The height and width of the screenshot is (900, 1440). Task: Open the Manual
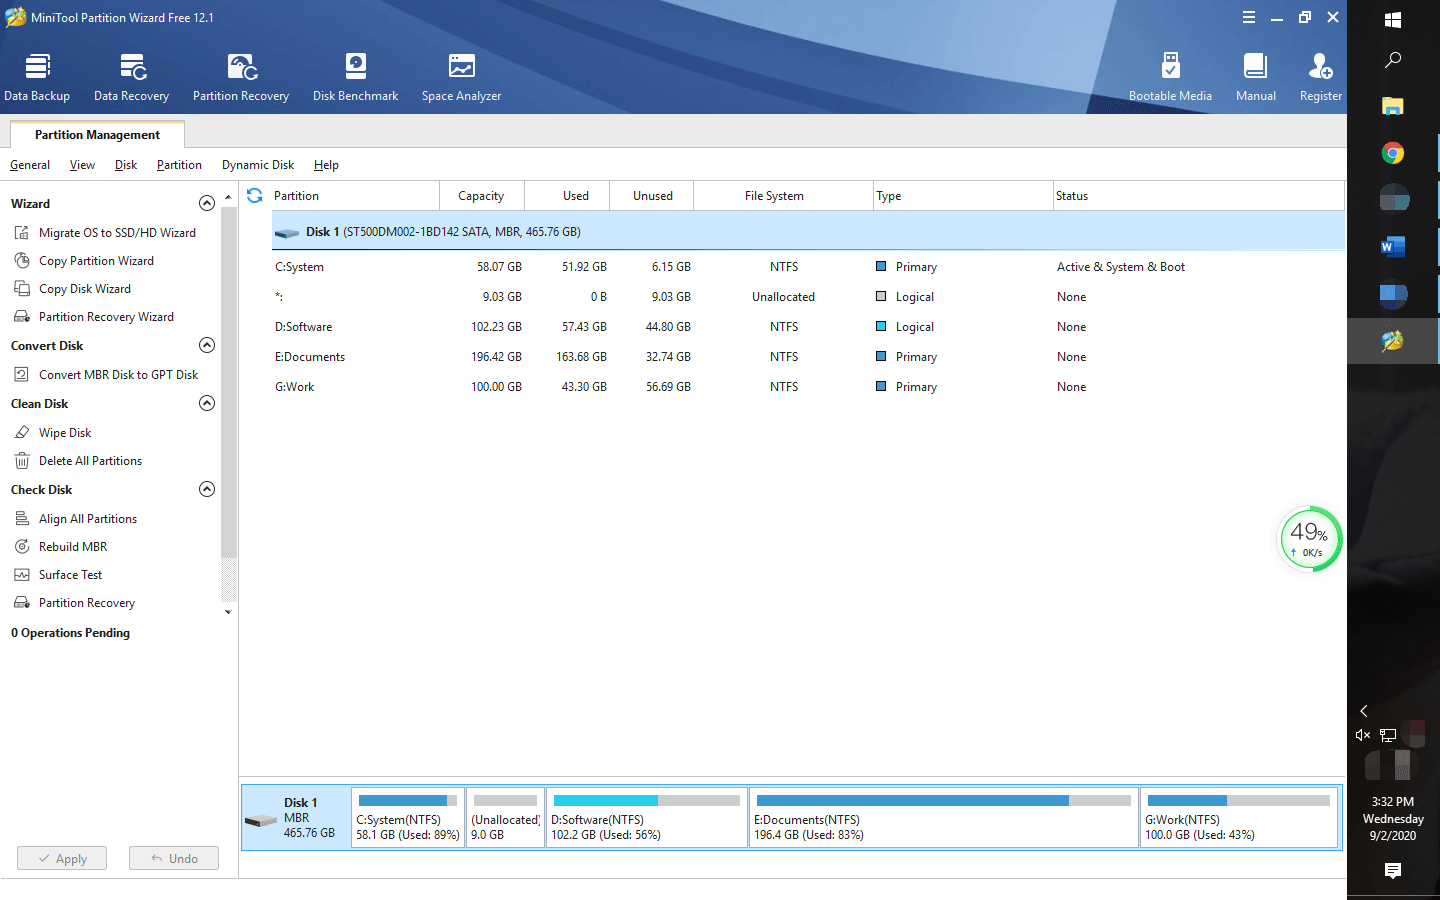click(x=1255, y=78)
